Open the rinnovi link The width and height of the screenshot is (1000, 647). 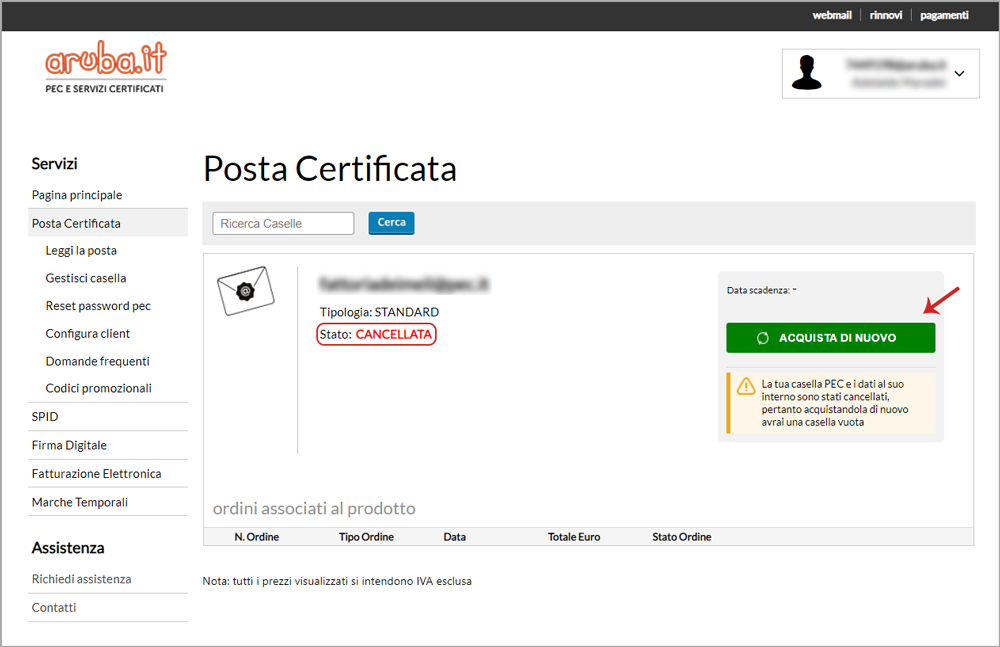click(x=886, y=15)
